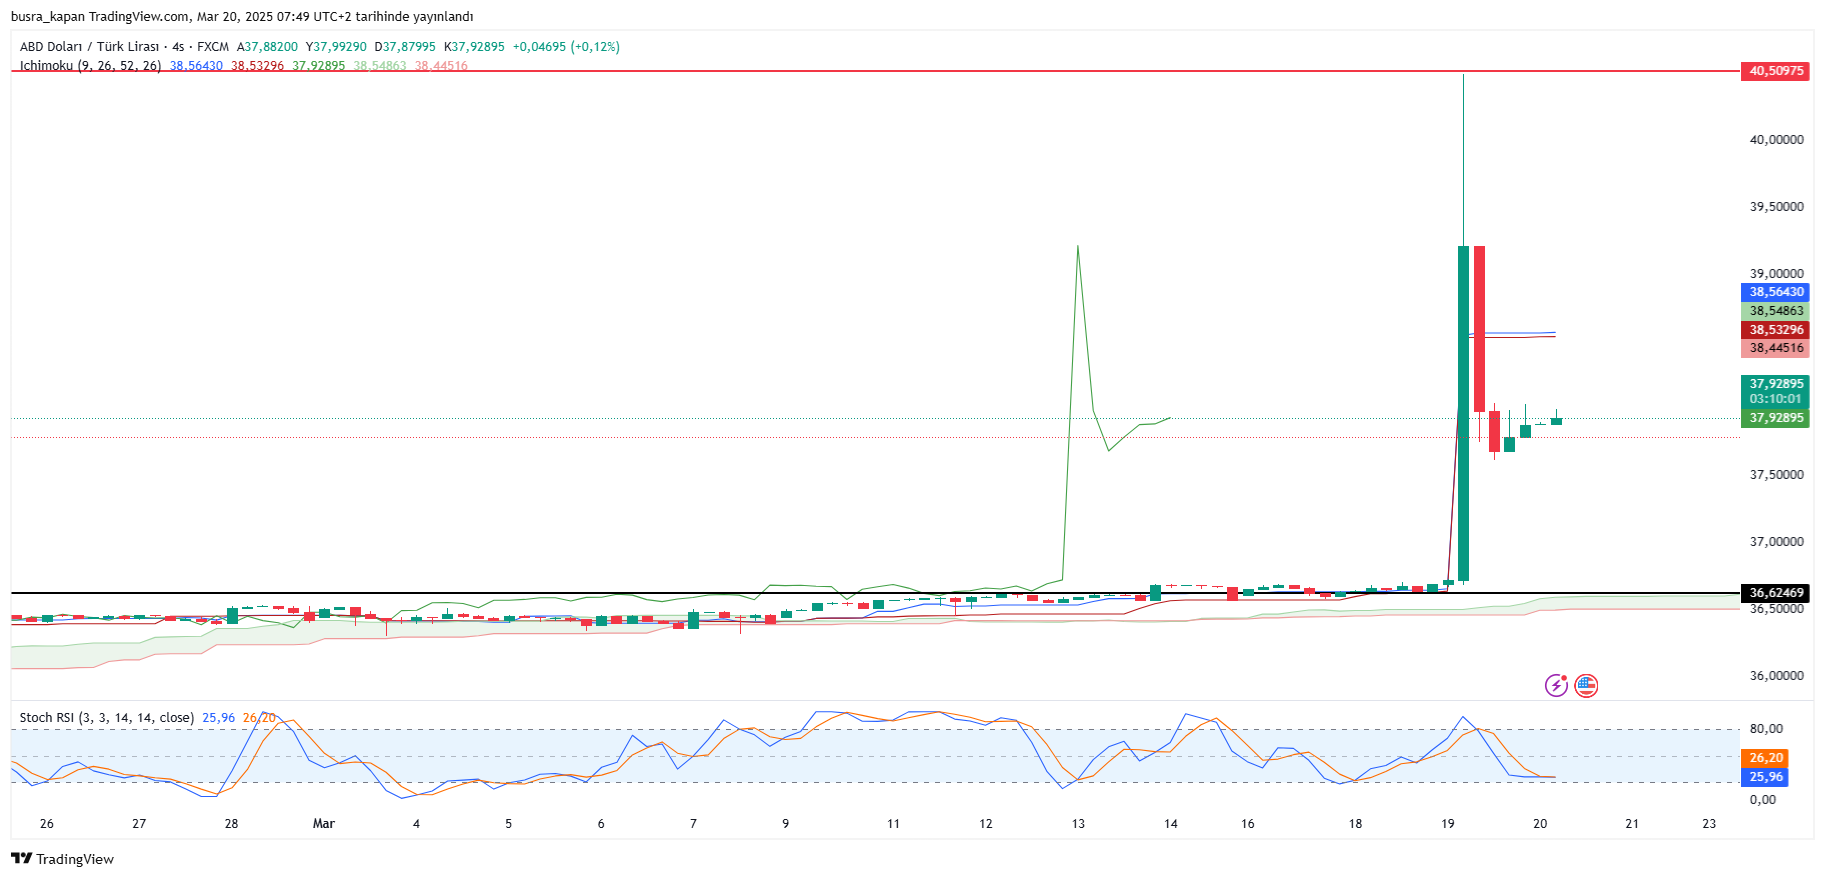Click the faded 38,44516 Ichimoku legend value
Image resolution: width=1825 pixels, height=878 pixels.
441,66
